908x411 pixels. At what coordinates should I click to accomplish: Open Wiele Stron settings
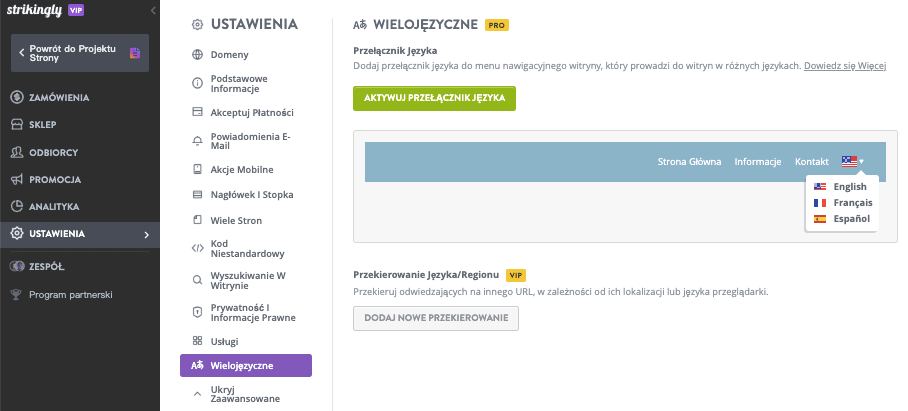[x=236, y=221]
